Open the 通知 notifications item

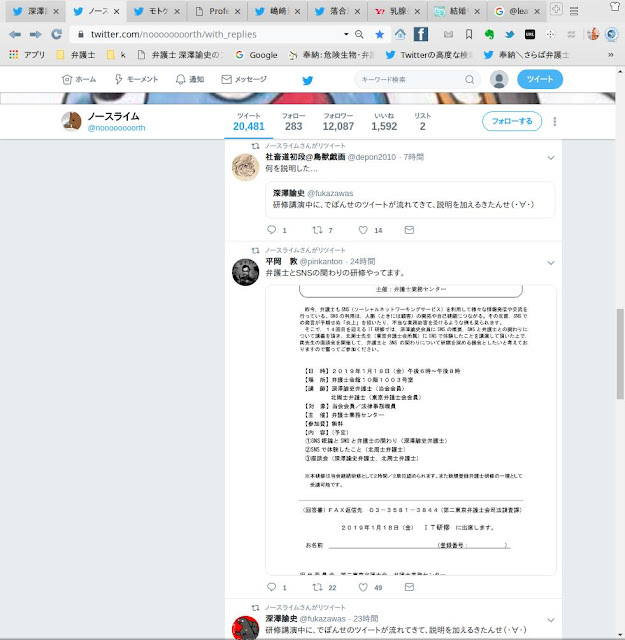pyautogui.click(x=190, y=79)
